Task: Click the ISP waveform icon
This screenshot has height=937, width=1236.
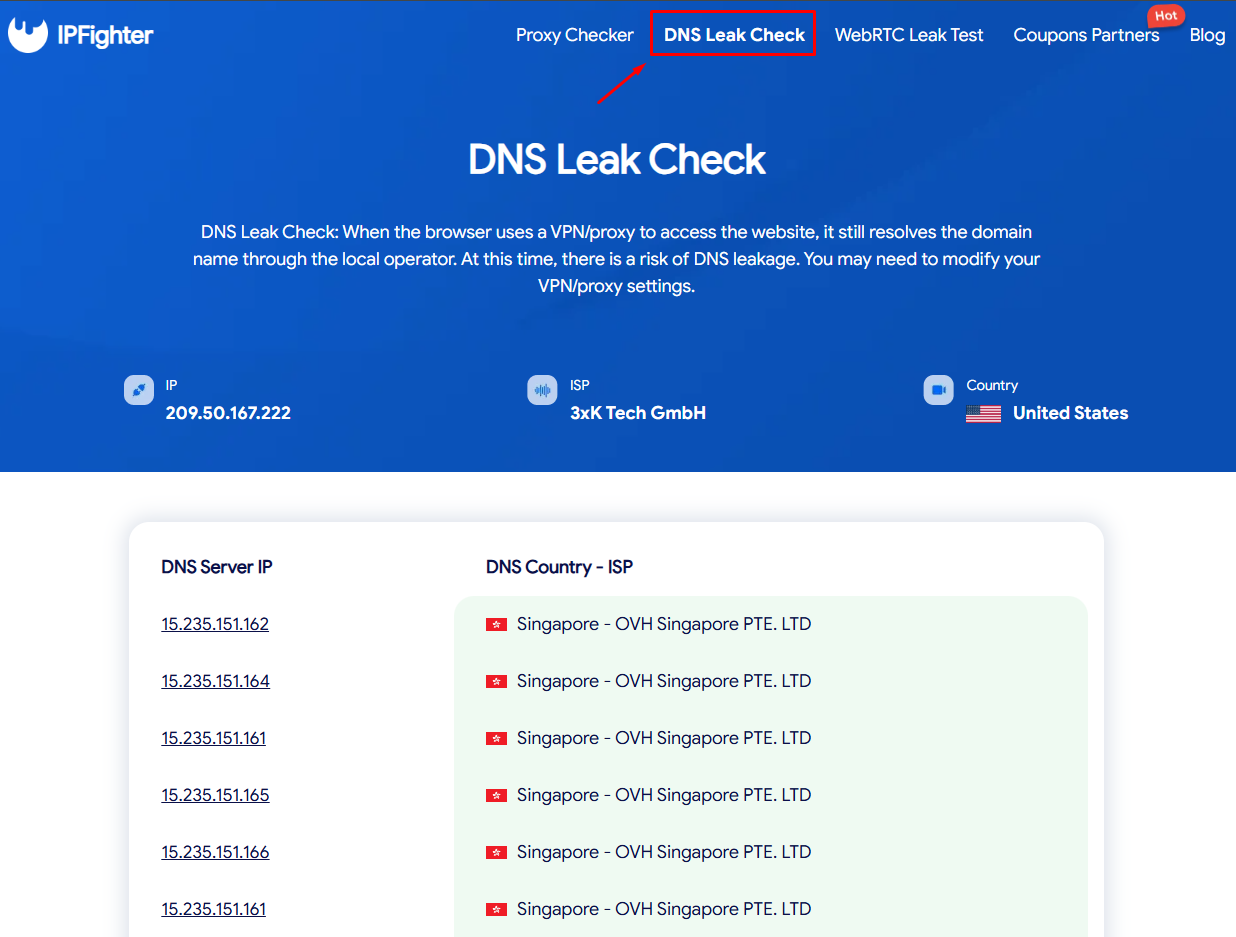Action: point(542,390)
